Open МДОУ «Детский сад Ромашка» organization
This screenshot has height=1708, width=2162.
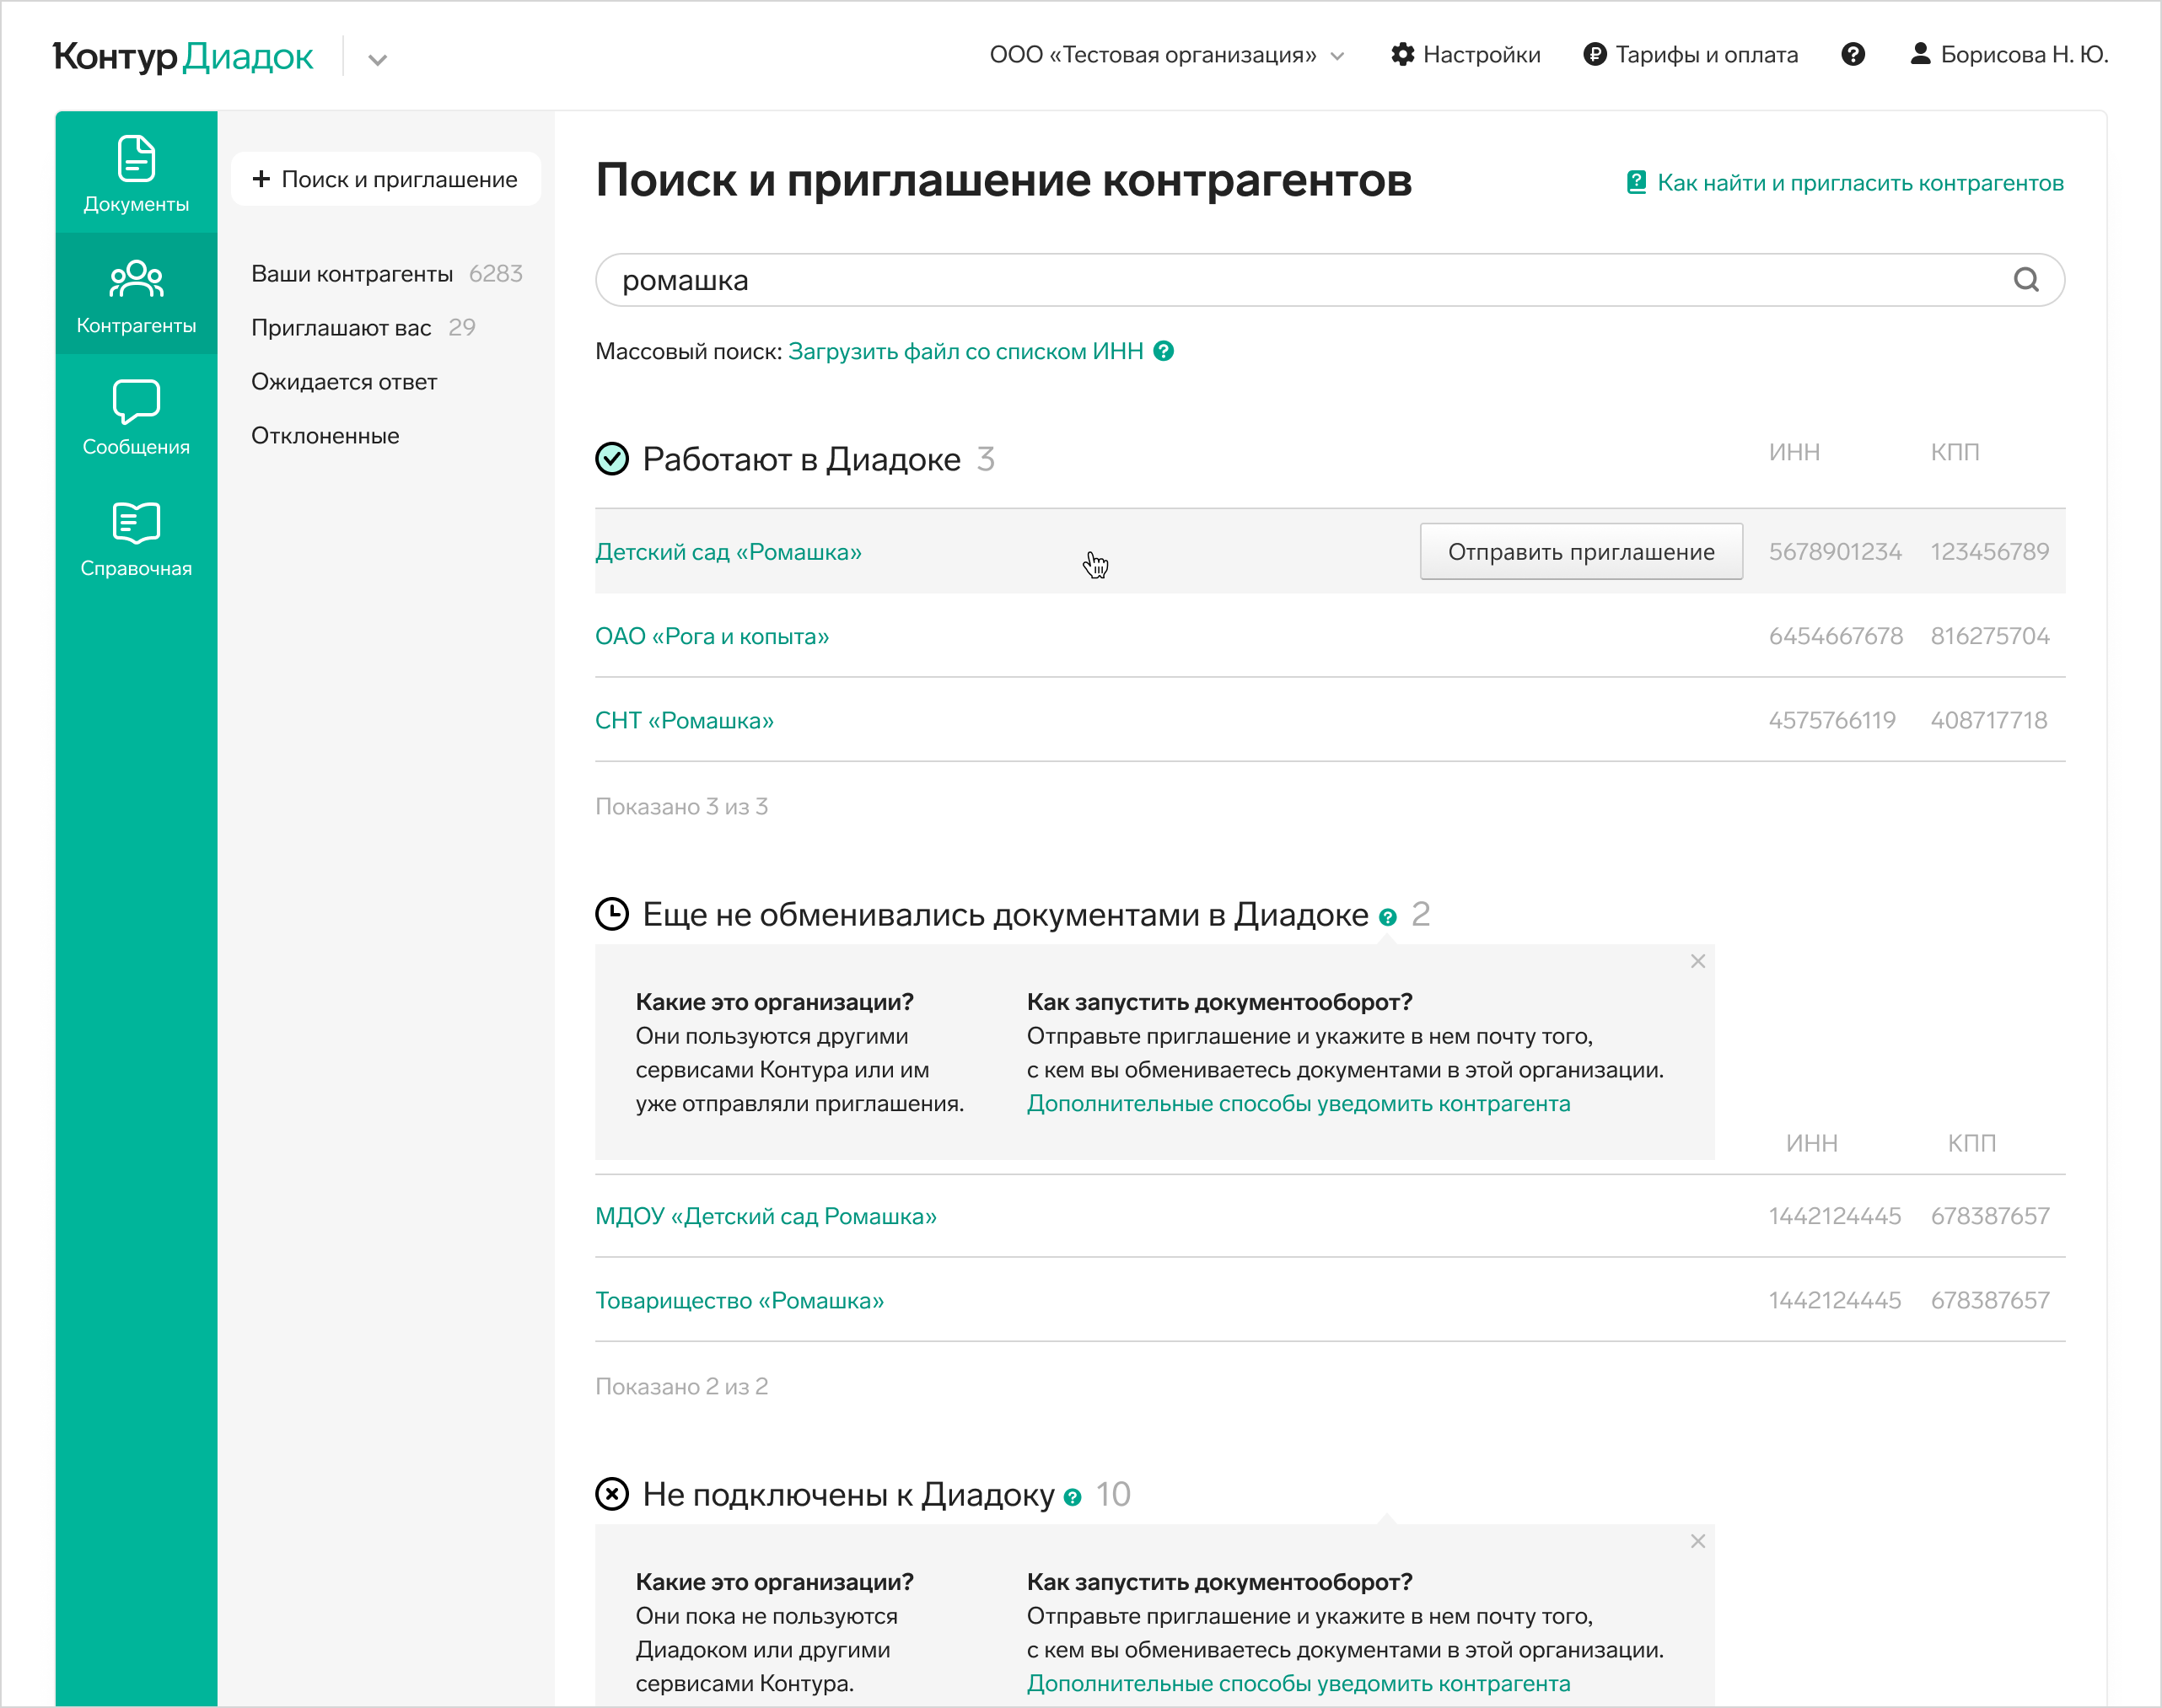pyautogui.click(x=766, y=1216)
